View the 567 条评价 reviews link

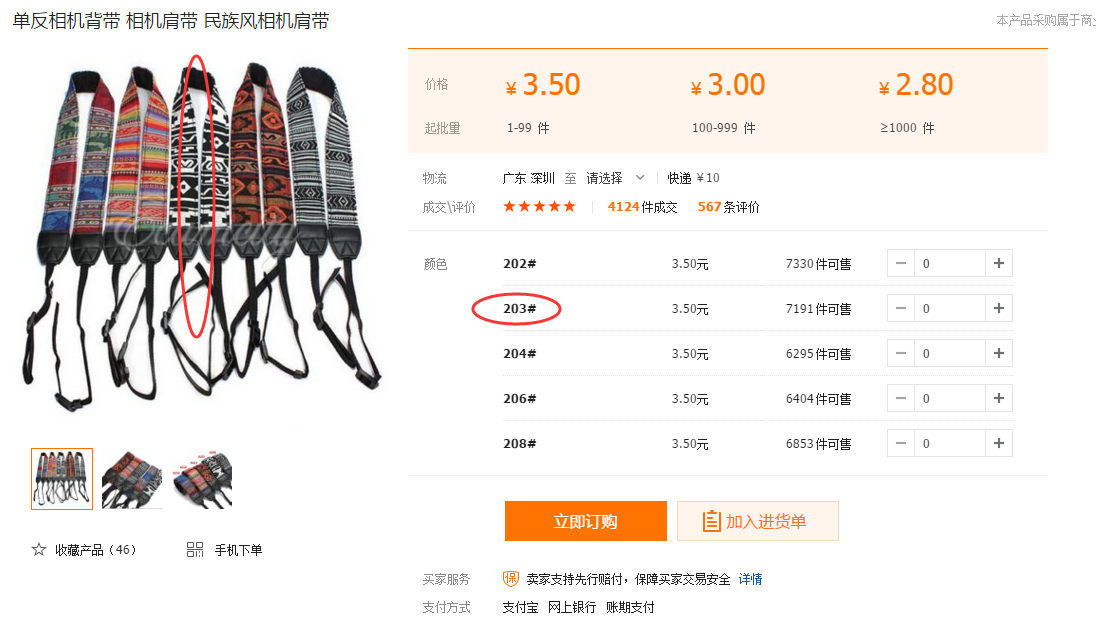(728, 207)
